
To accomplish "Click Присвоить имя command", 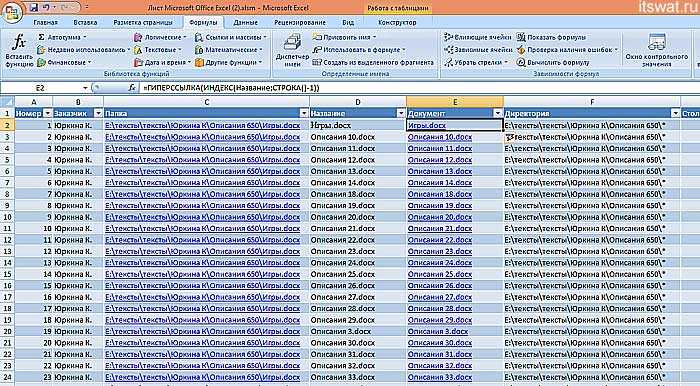I will 344,37.
